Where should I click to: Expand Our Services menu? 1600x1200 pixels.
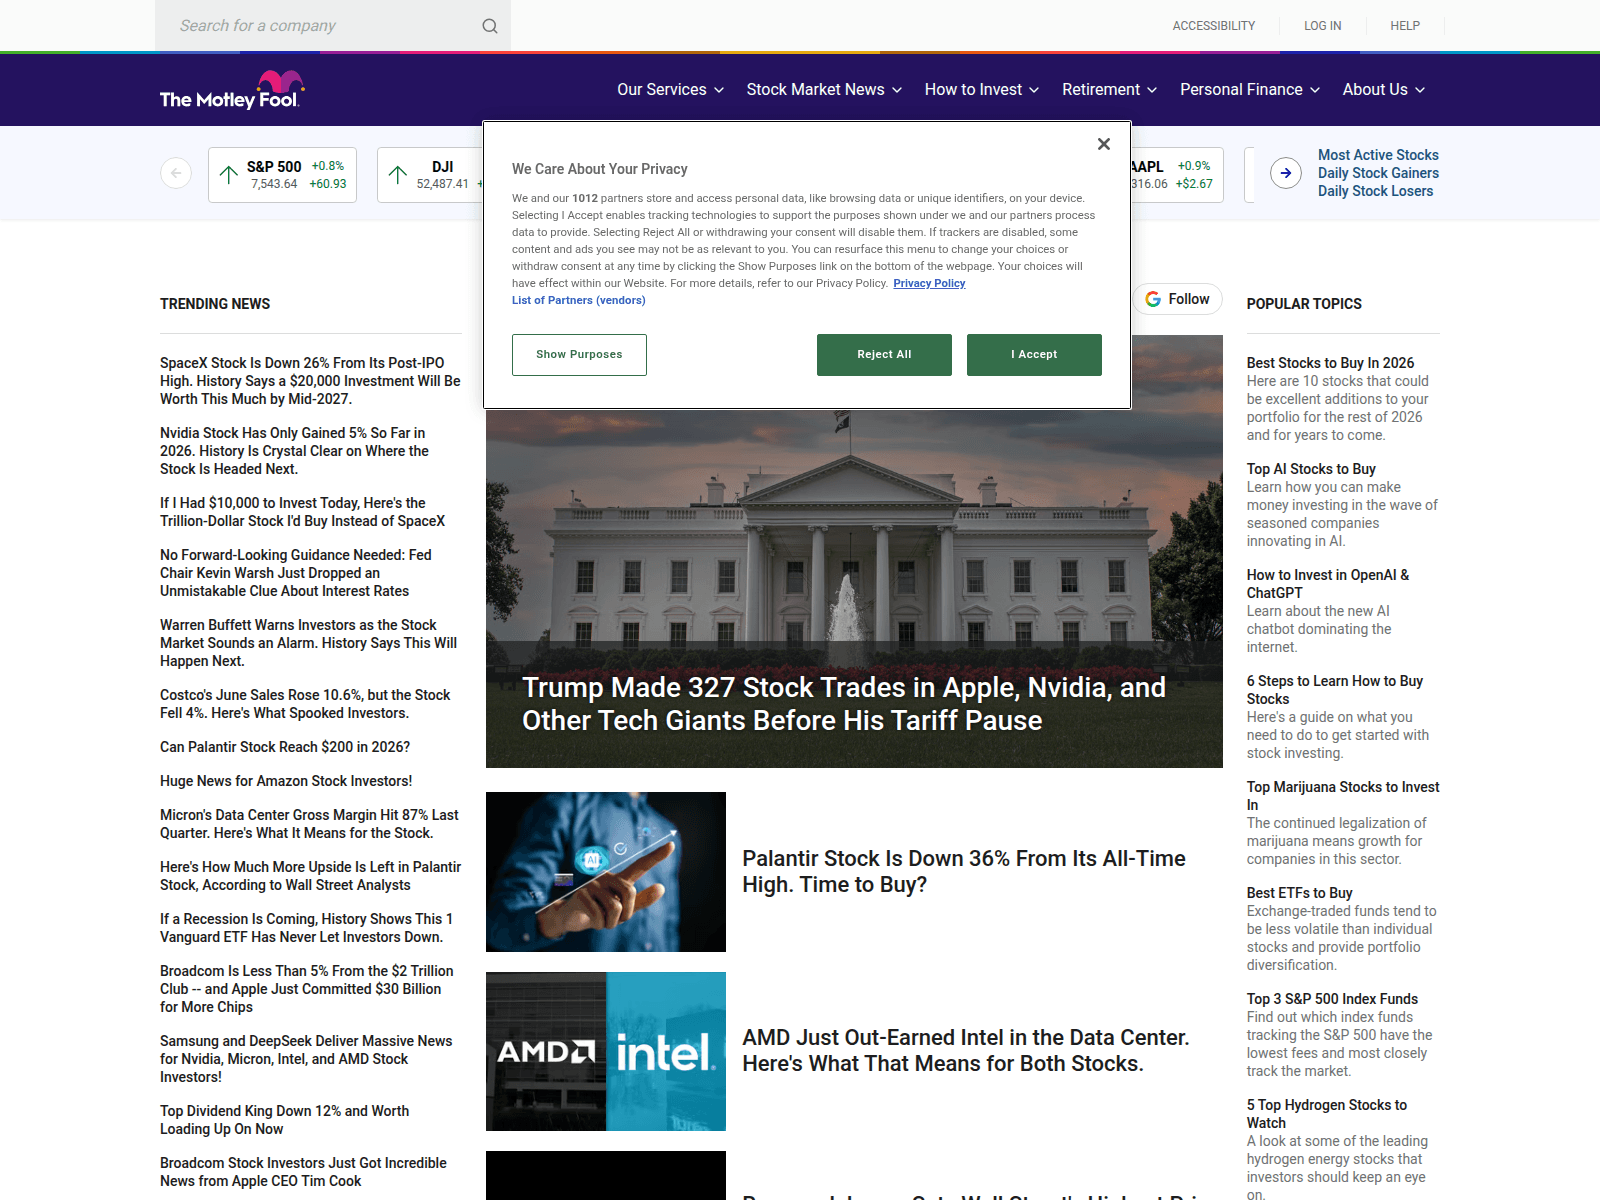[x=670, y=90]
